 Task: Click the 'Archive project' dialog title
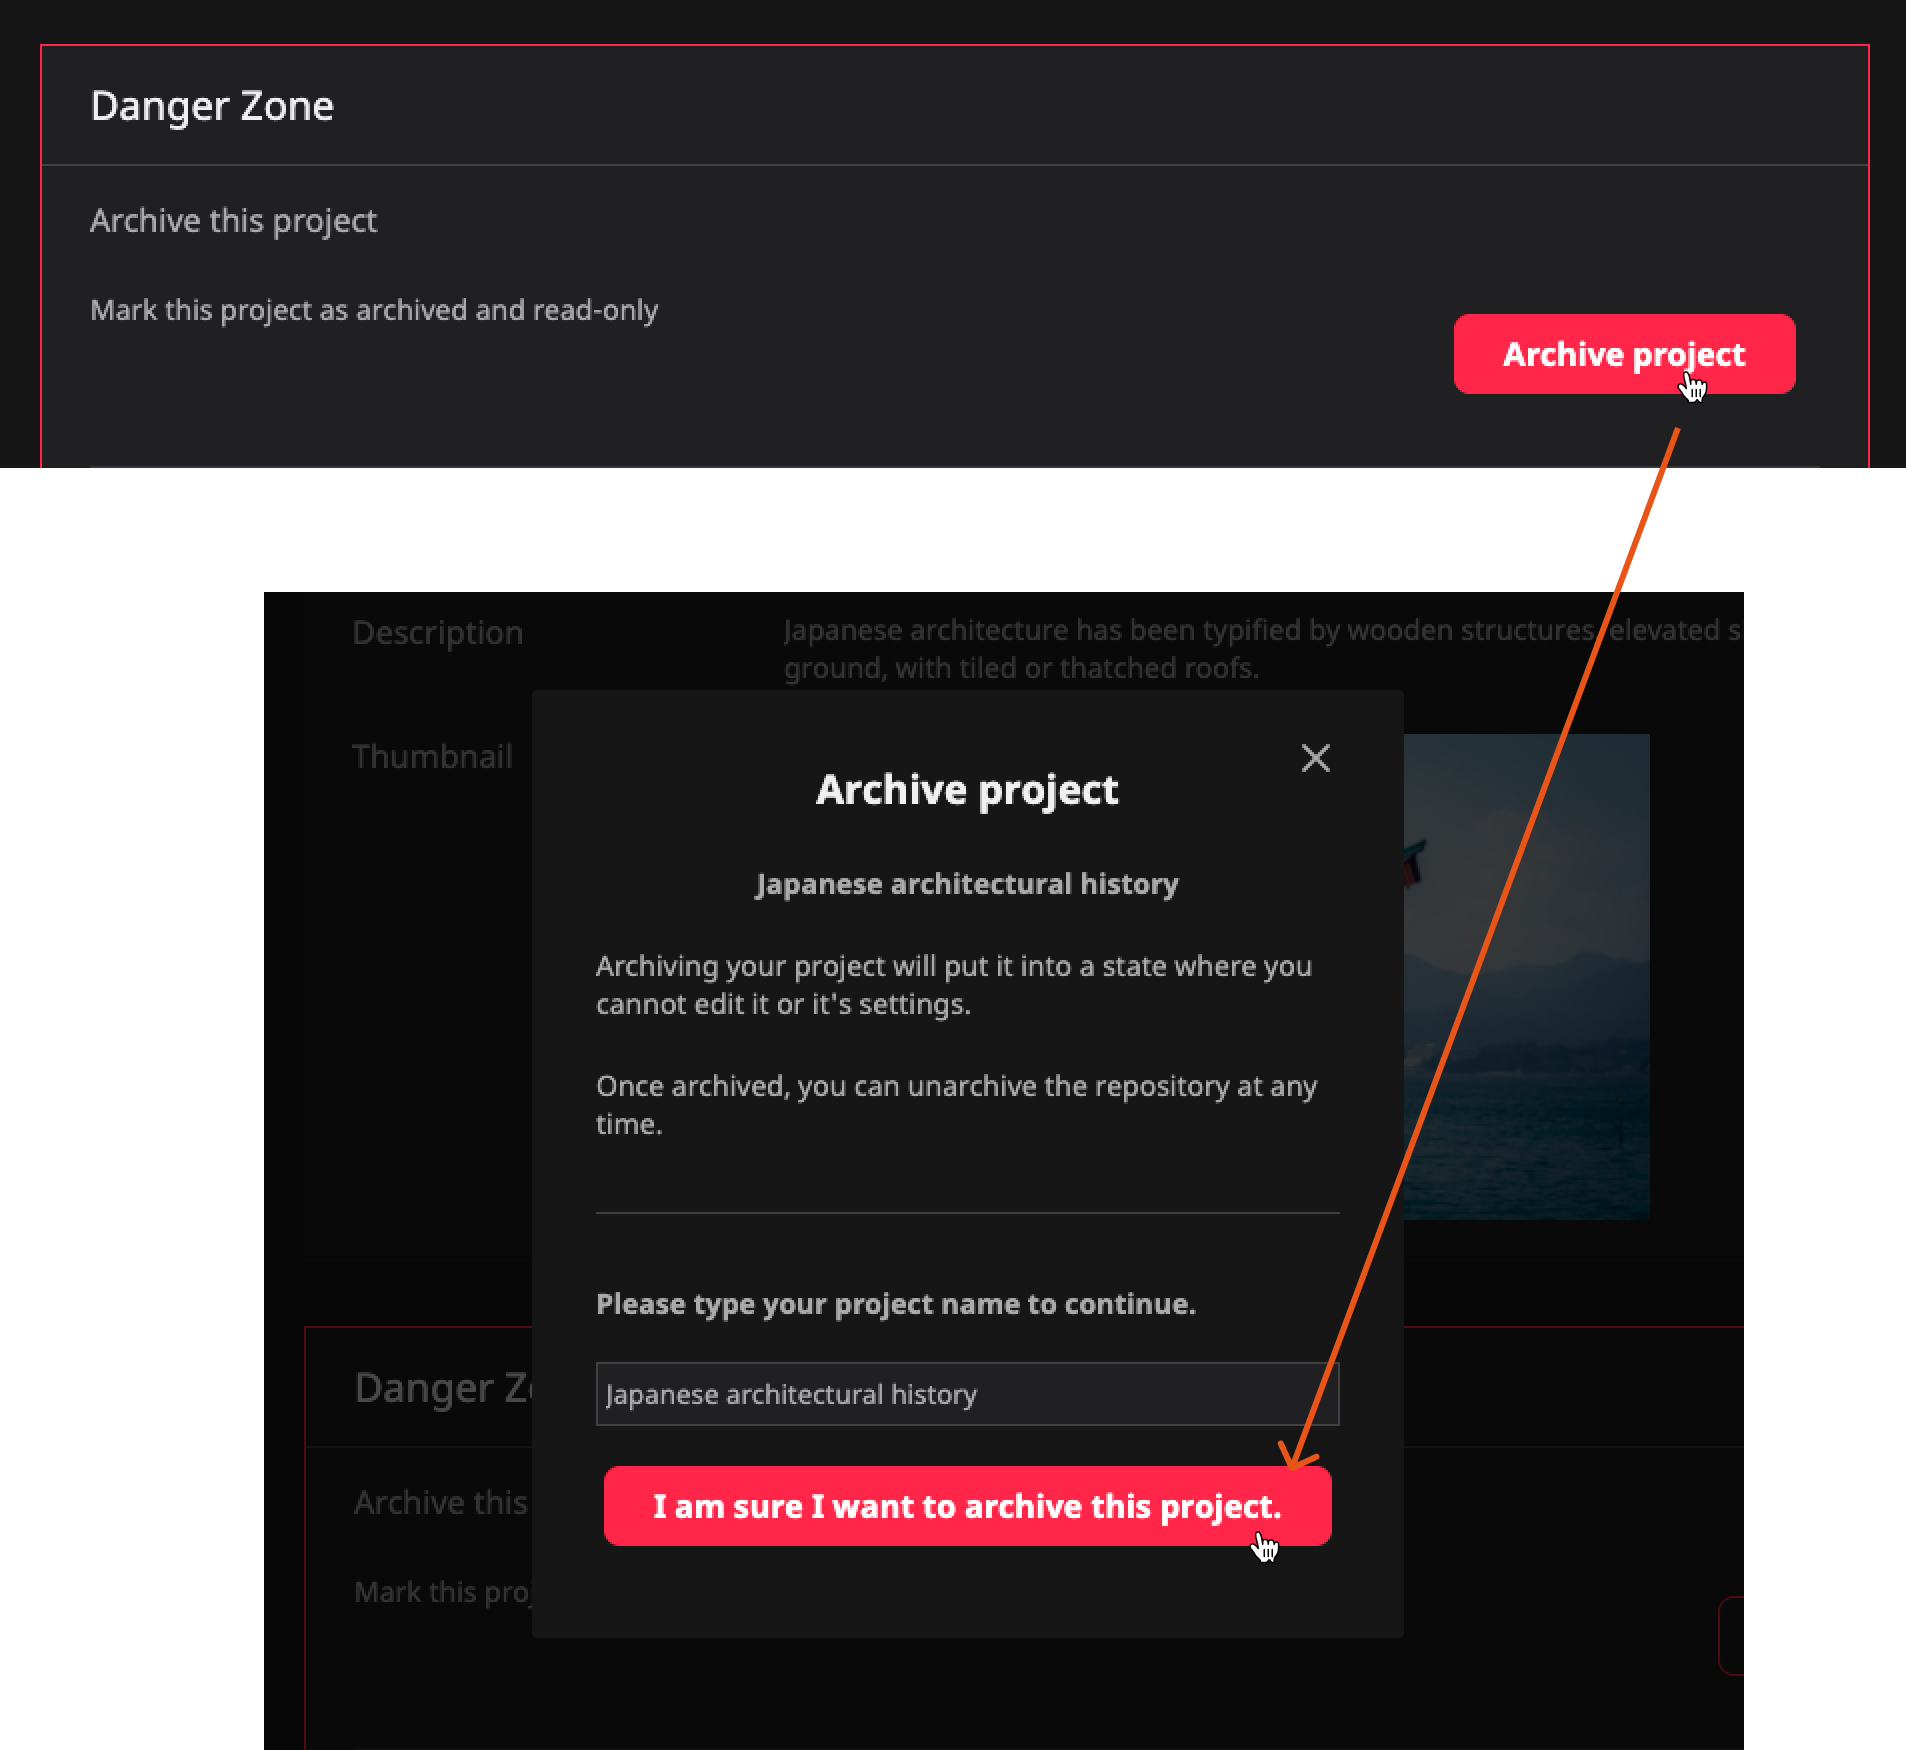tap(967, 790)
